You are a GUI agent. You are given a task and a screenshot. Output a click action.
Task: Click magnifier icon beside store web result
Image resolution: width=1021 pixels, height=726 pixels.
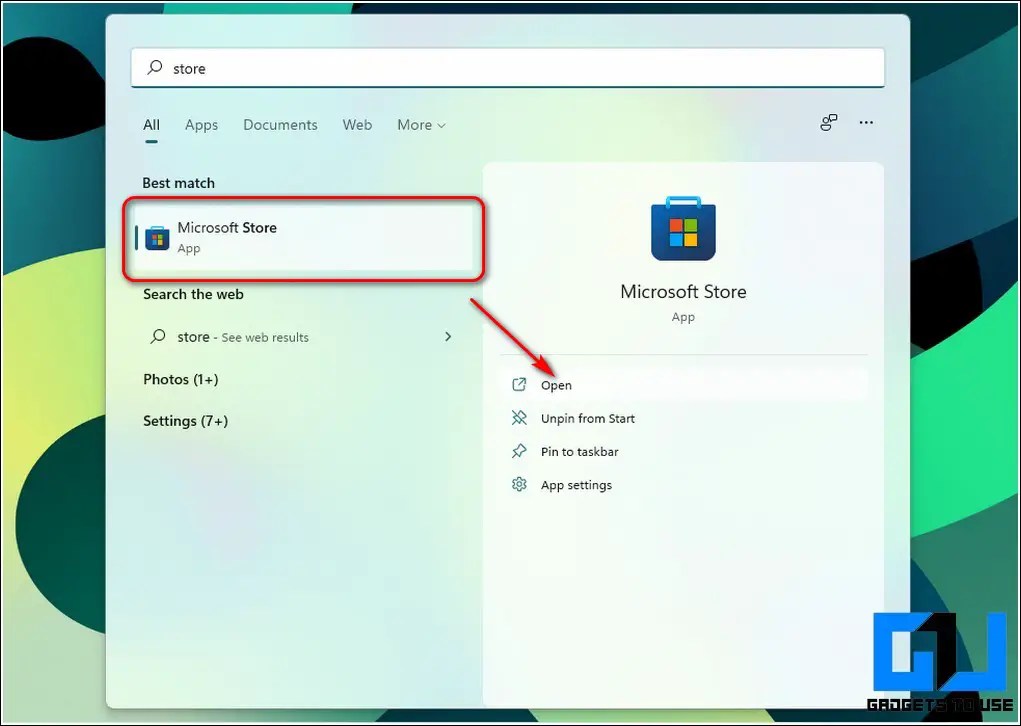[158, 336]
